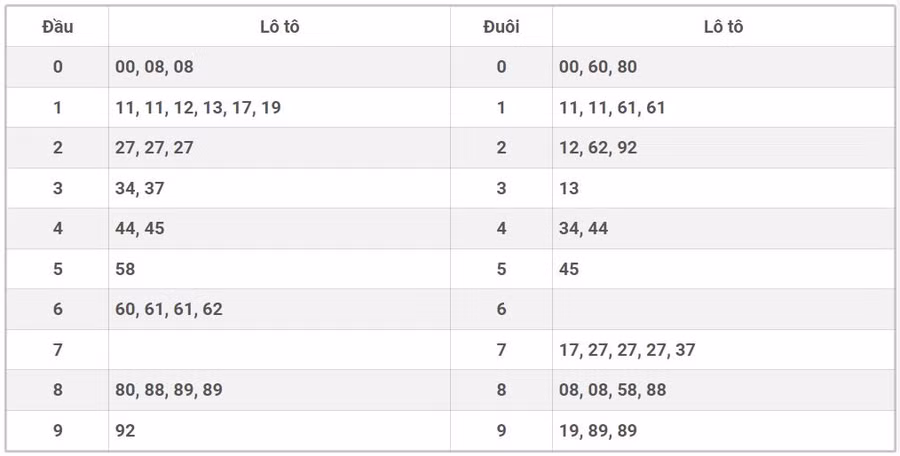Click the 60, 61, 61, 62 cell

point(169,309)
